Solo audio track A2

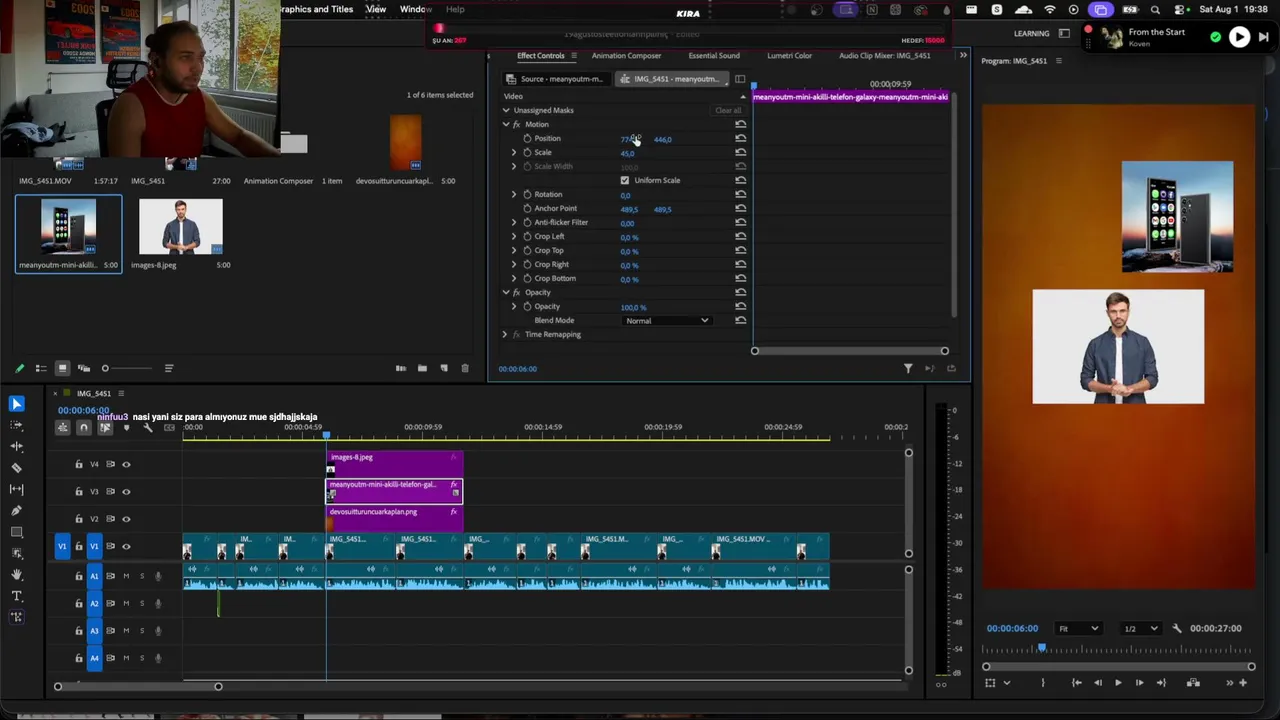click(x=142, y=603)
